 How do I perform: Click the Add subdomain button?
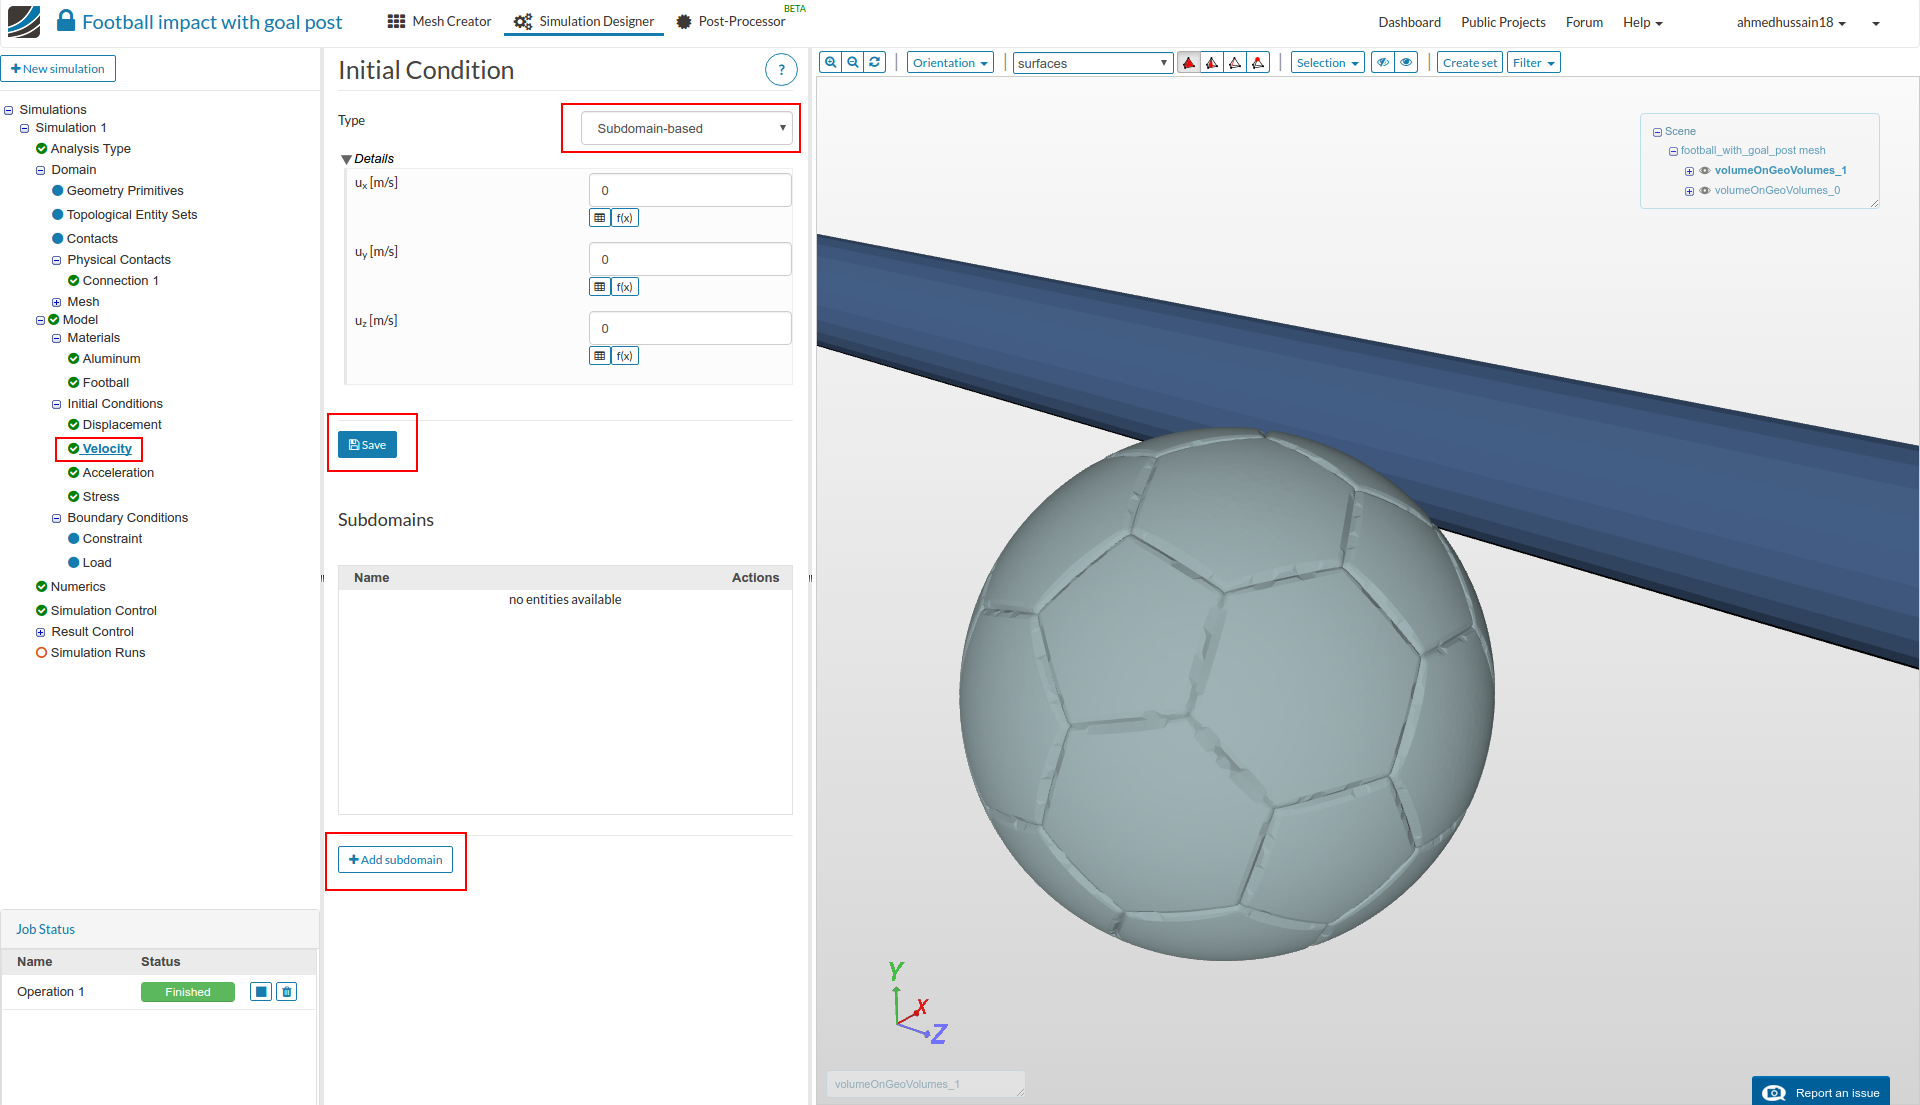[x=395, y=860]
